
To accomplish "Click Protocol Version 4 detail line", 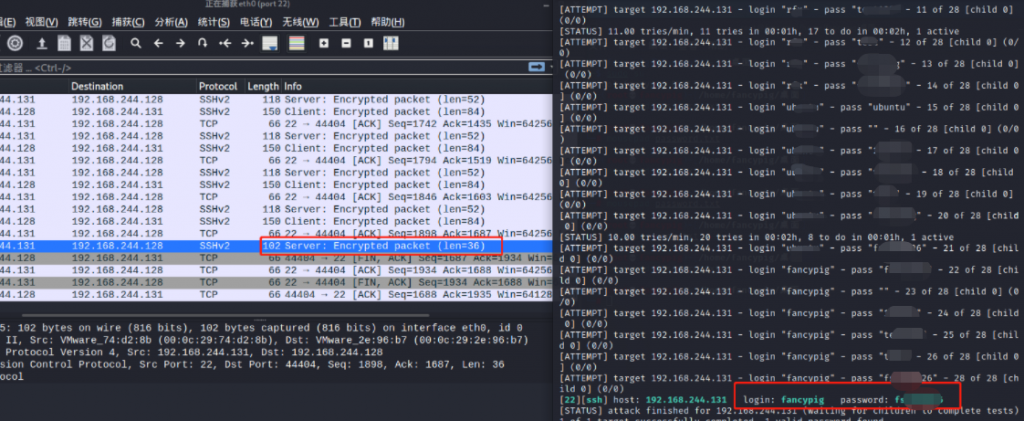I will (x=191, y=352).
